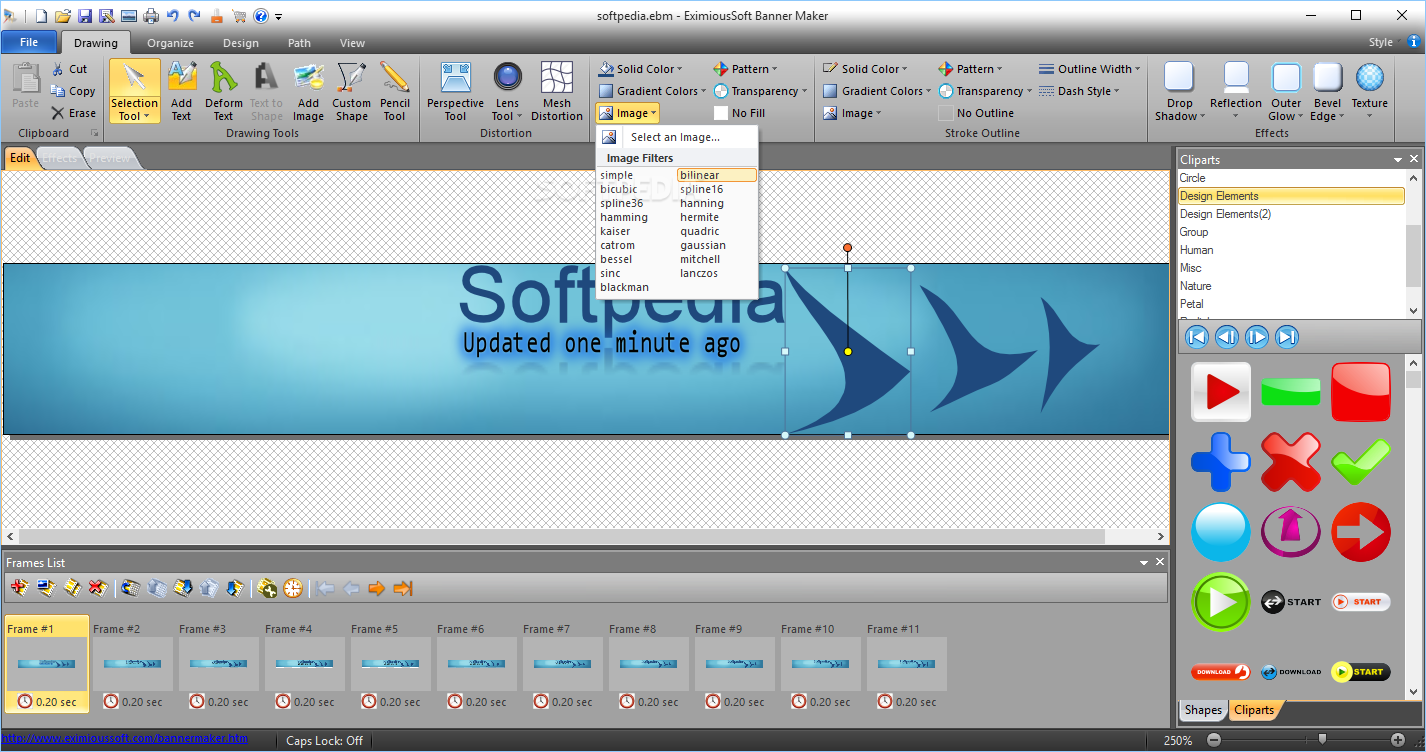This screenshot has width=1426, height=752.
Task: Choose the green checkmark clipart
Action: (1361, 462)
